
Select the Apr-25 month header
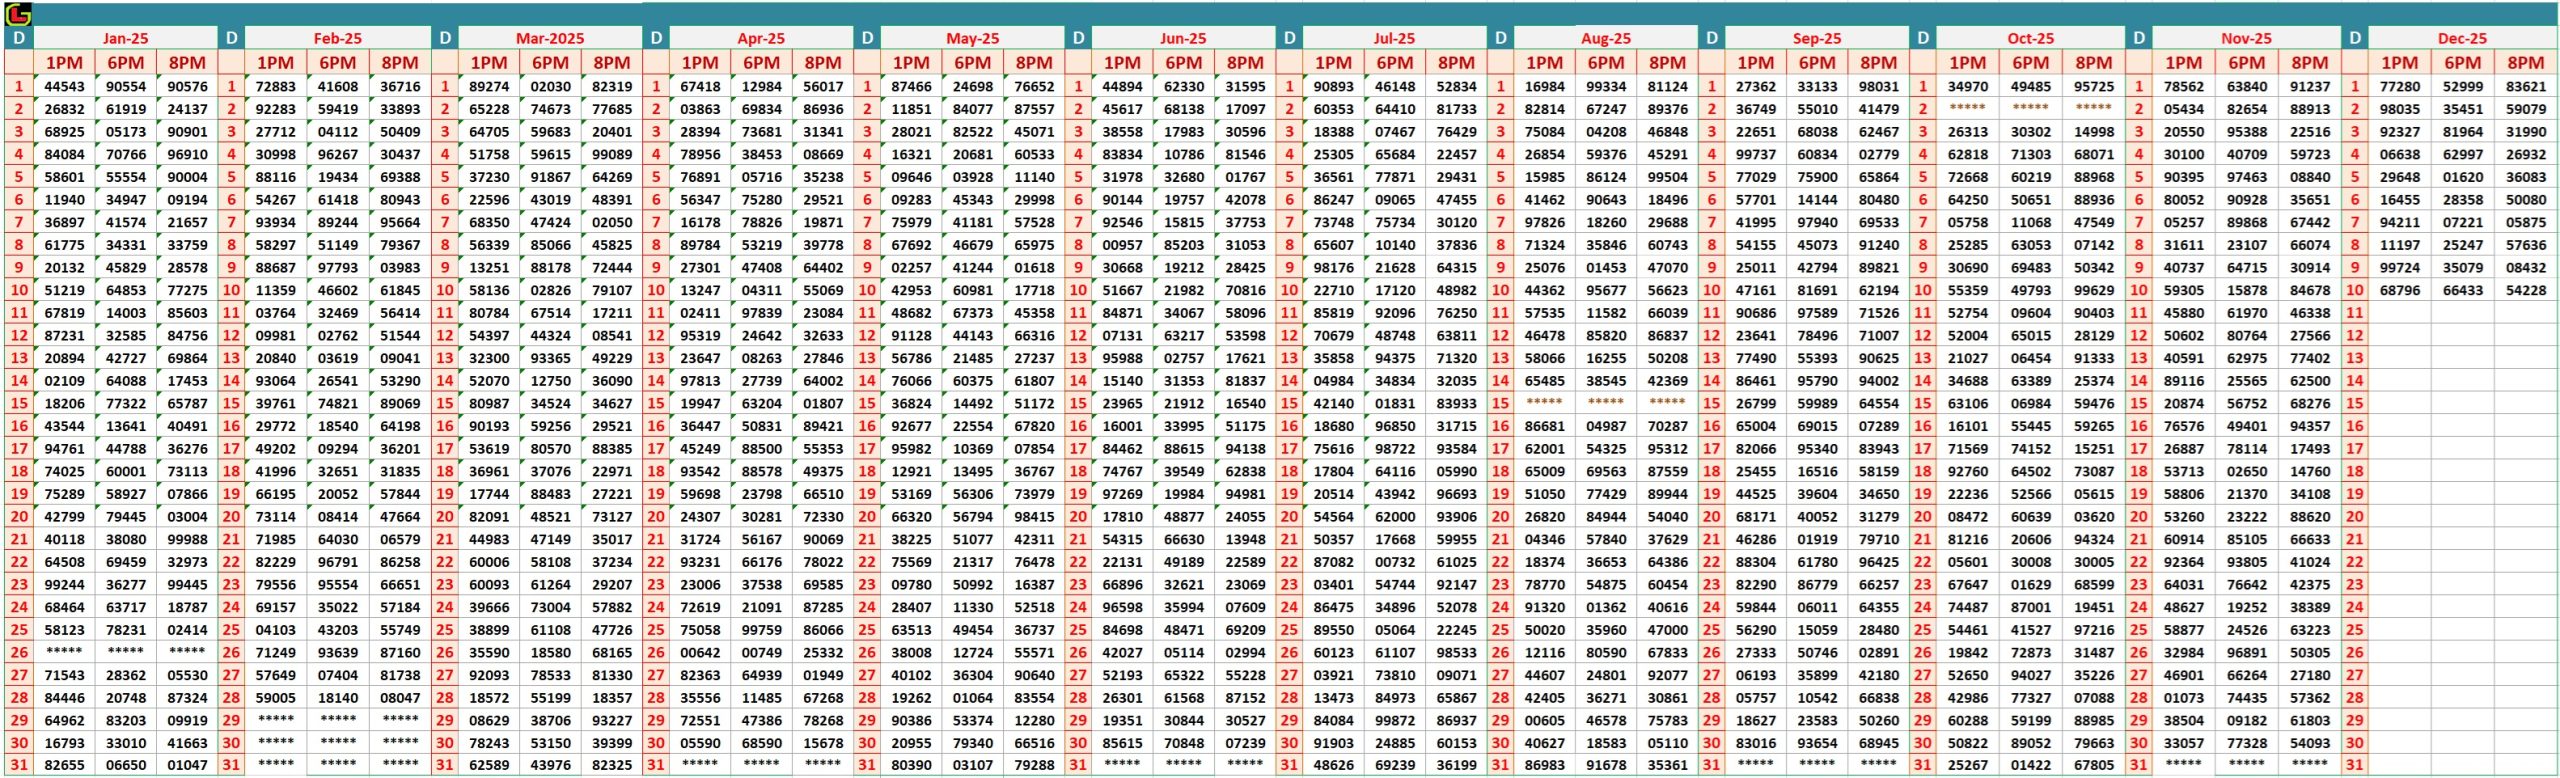tap(761, 38)
